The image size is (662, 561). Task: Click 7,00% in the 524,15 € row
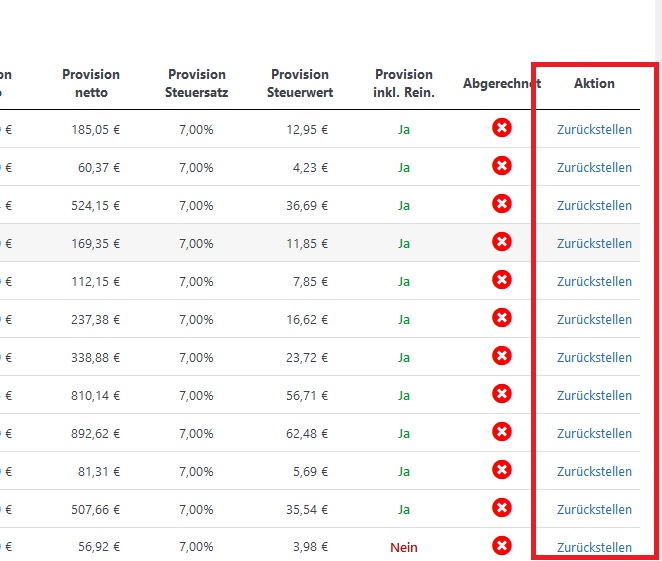196,206
